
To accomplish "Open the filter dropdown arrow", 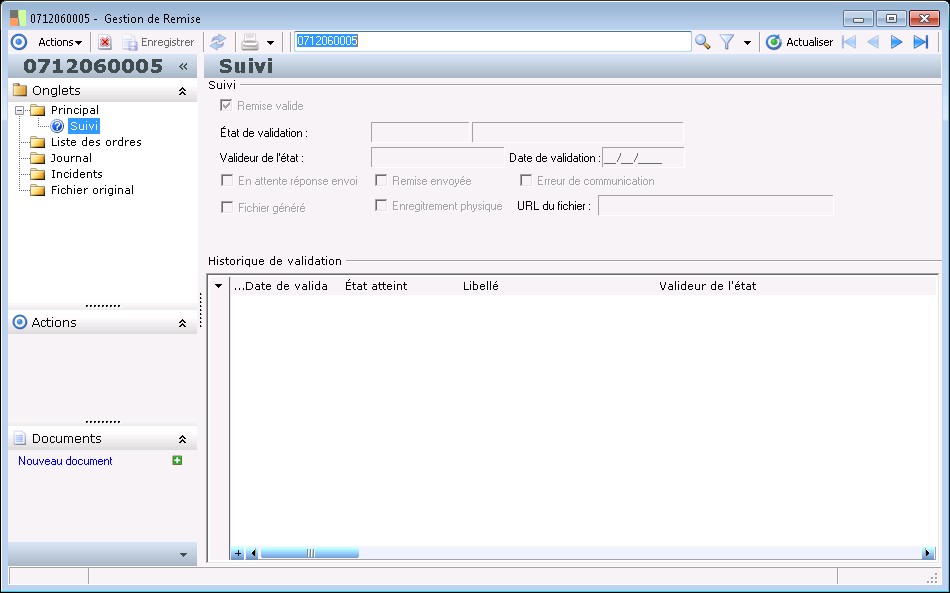I will tap(747, 42).
